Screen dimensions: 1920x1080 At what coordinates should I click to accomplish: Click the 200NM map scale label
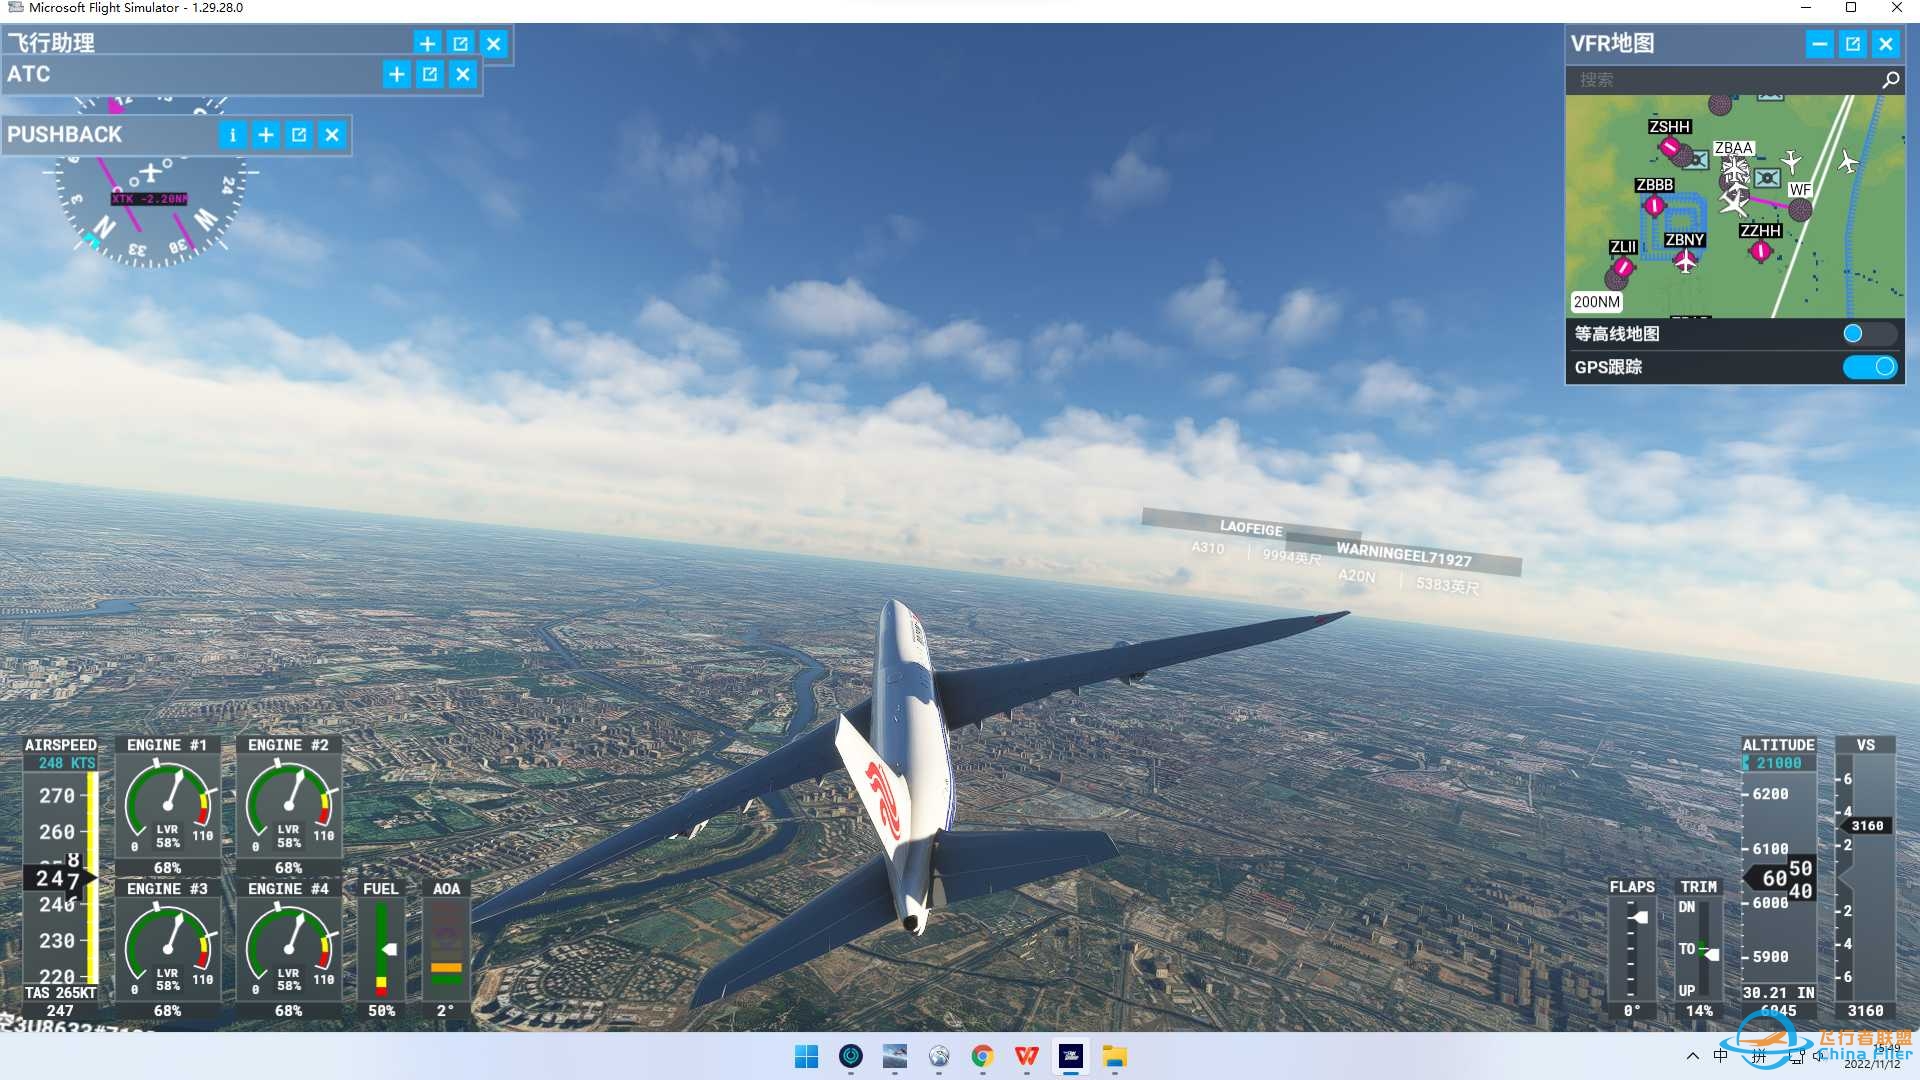[1596, 302]
